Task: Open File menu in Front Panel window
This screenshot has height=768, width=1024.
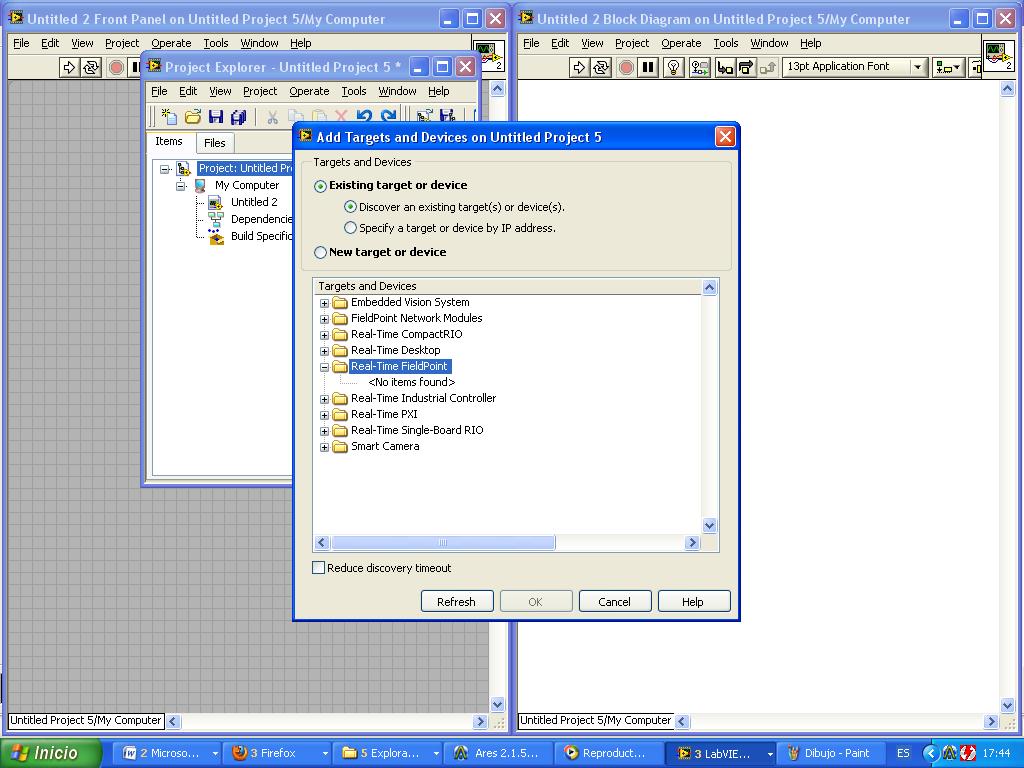Action: [21, 43]
